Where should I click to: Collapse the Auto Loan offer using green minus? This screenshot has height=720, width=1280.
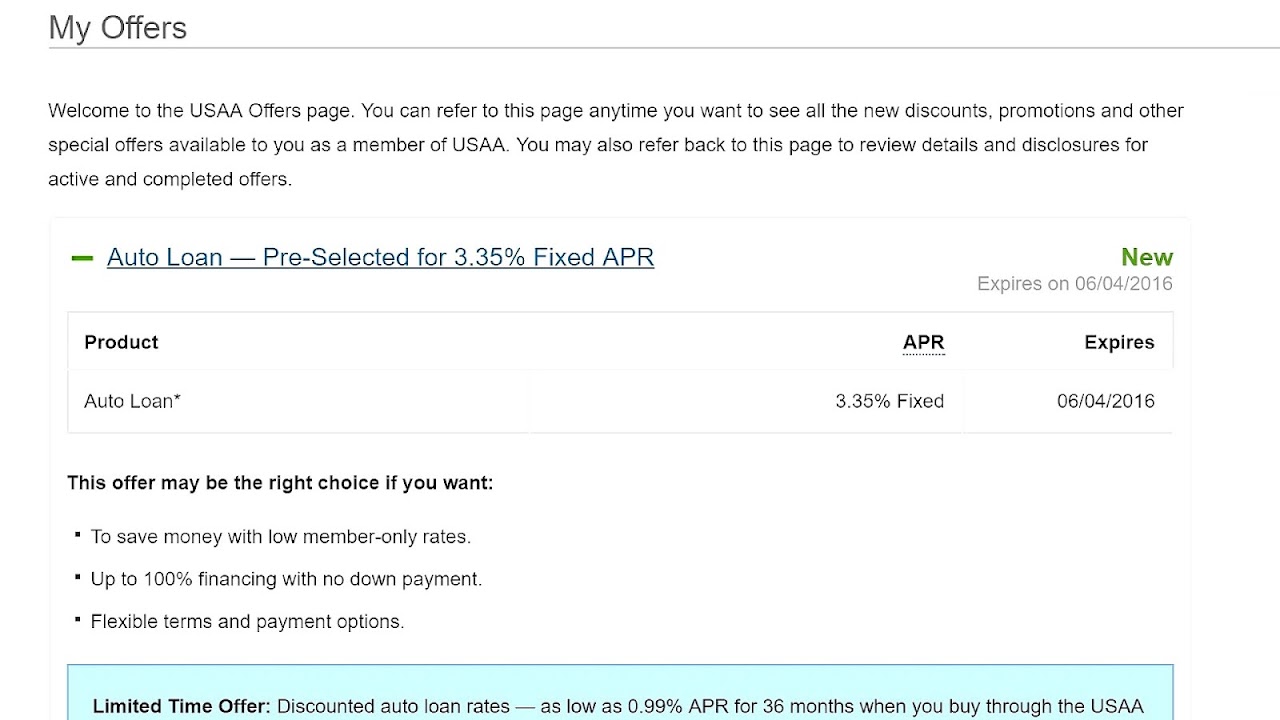[x=82, y=258]
